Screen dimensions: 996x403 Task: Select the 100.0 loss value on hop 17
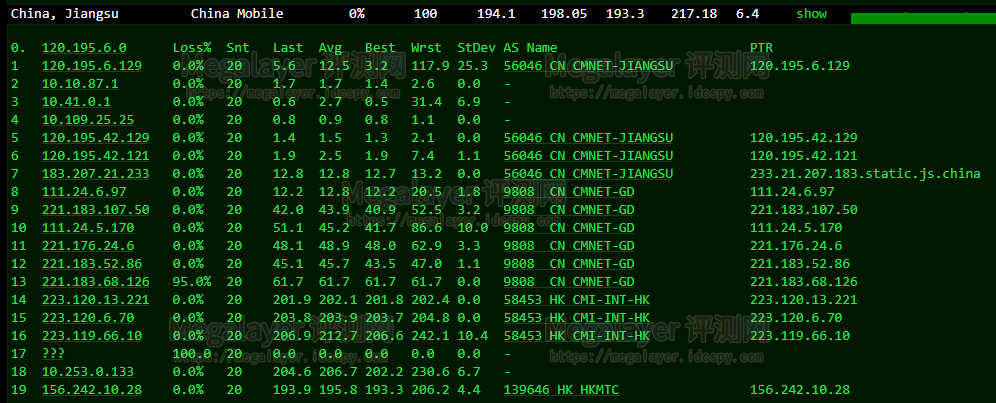[x=192, y=353]
